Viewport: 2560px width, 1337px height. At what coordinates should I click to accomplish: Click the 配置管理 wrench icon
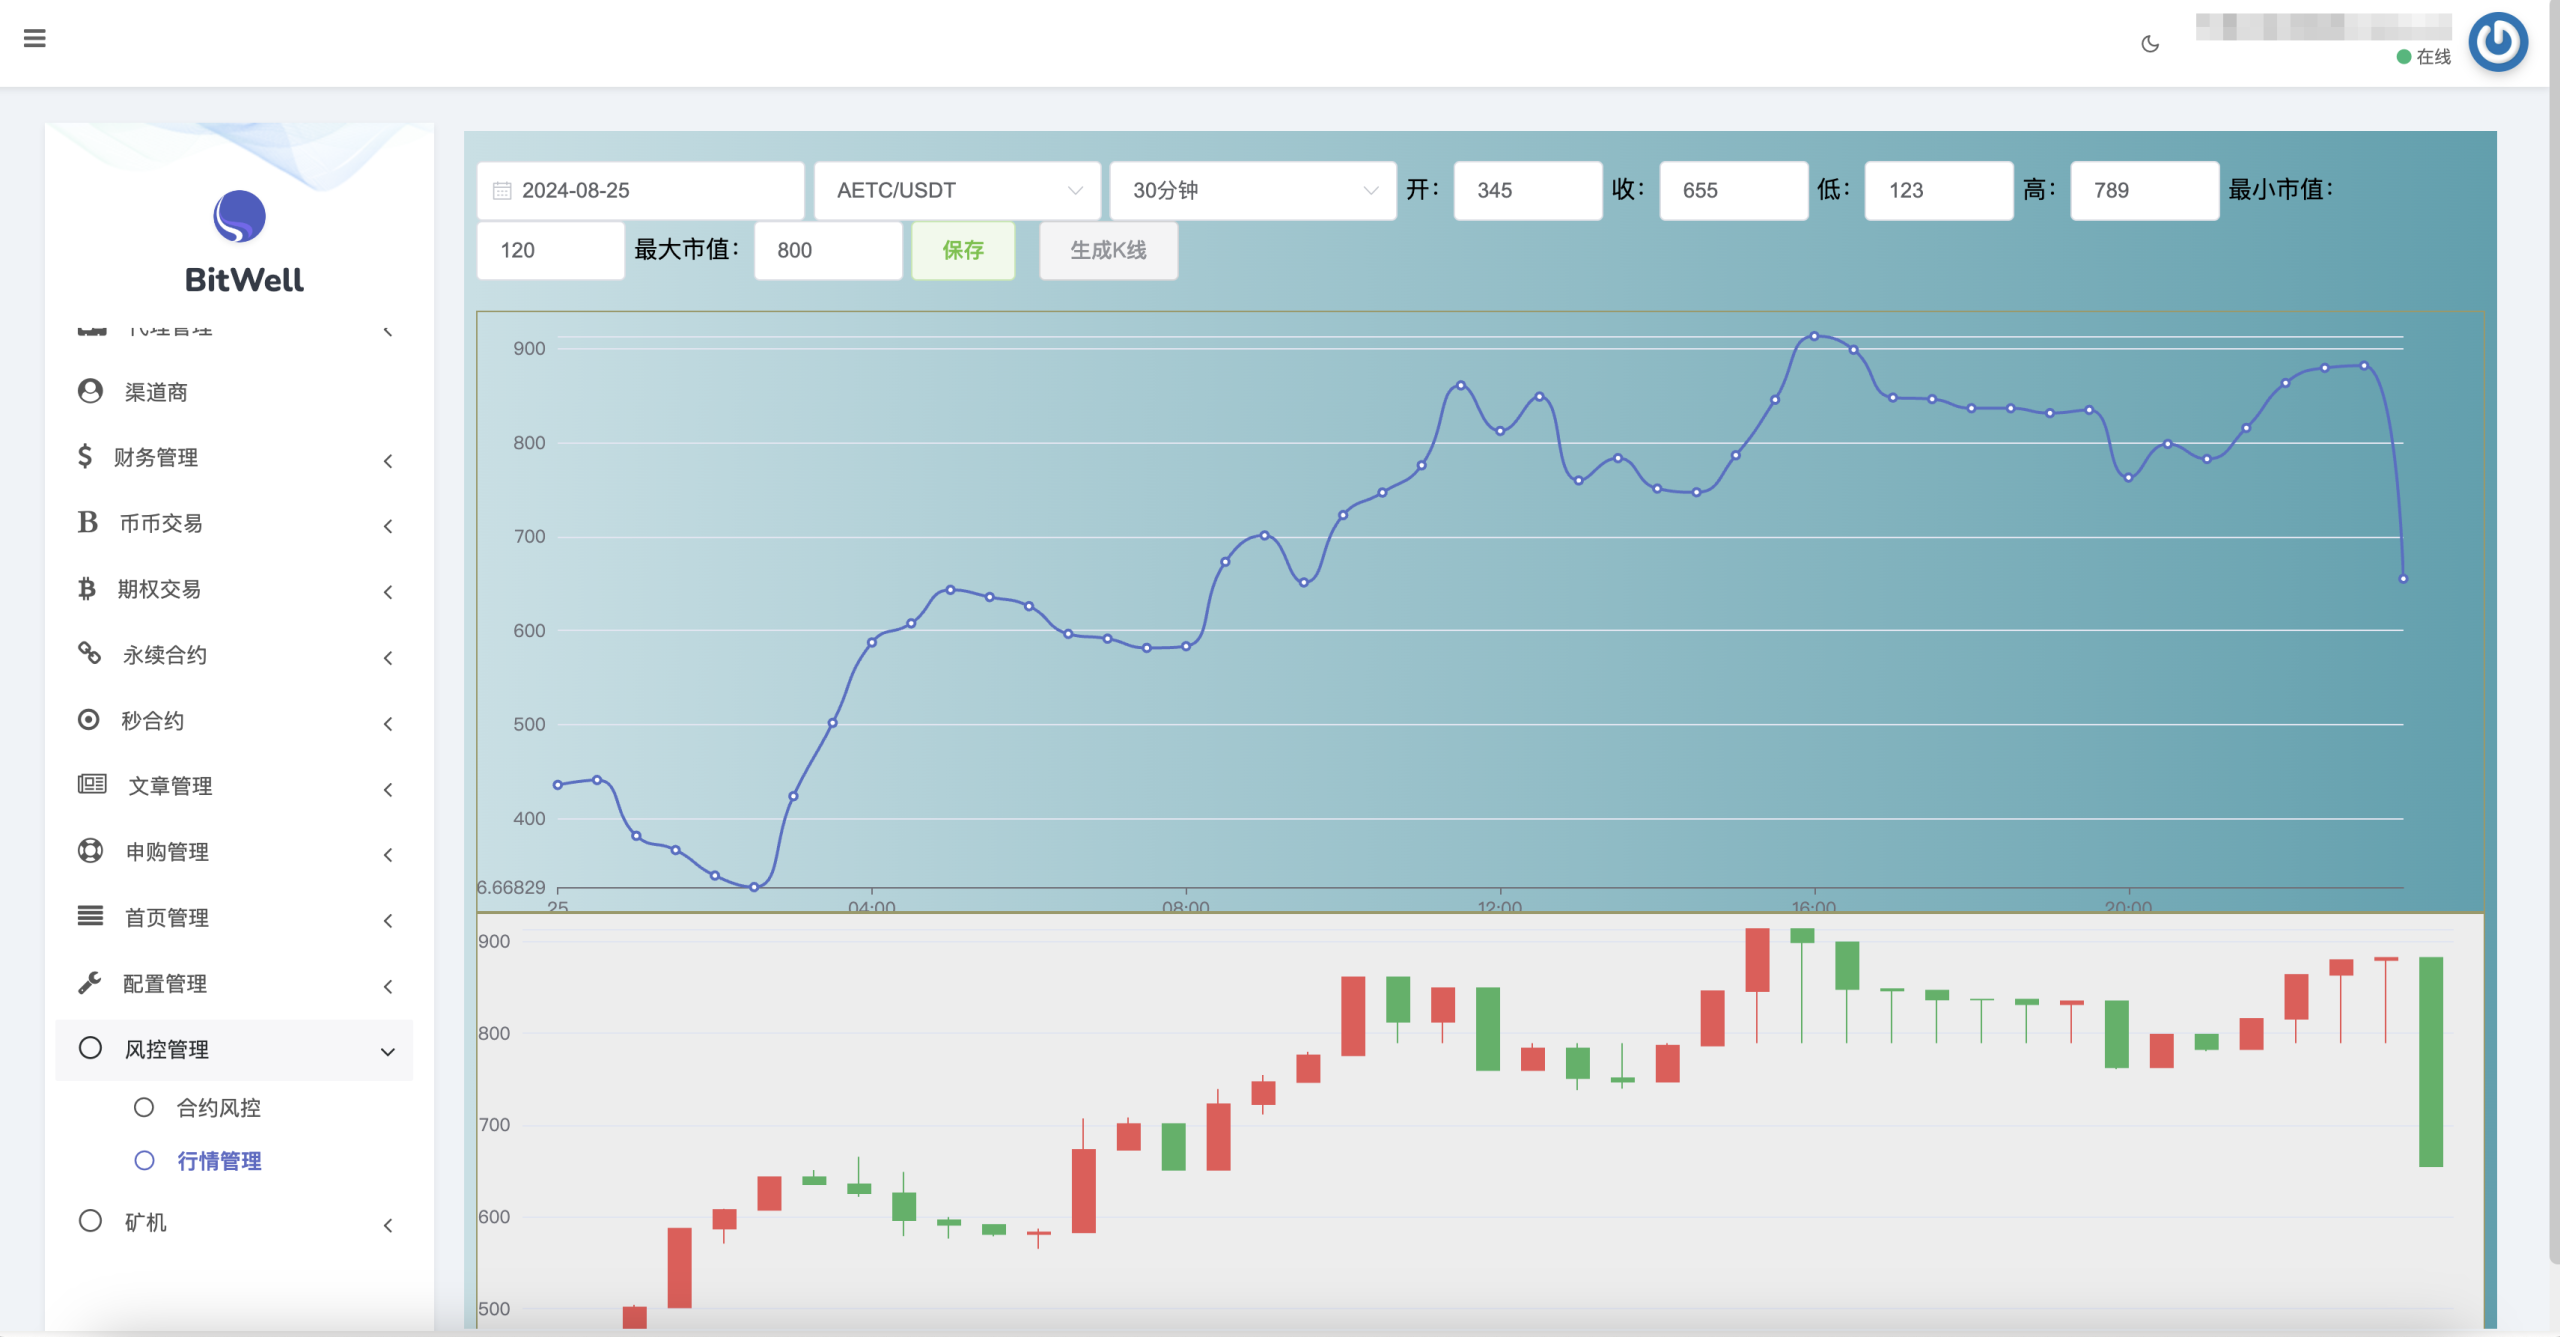click(90, 983)
